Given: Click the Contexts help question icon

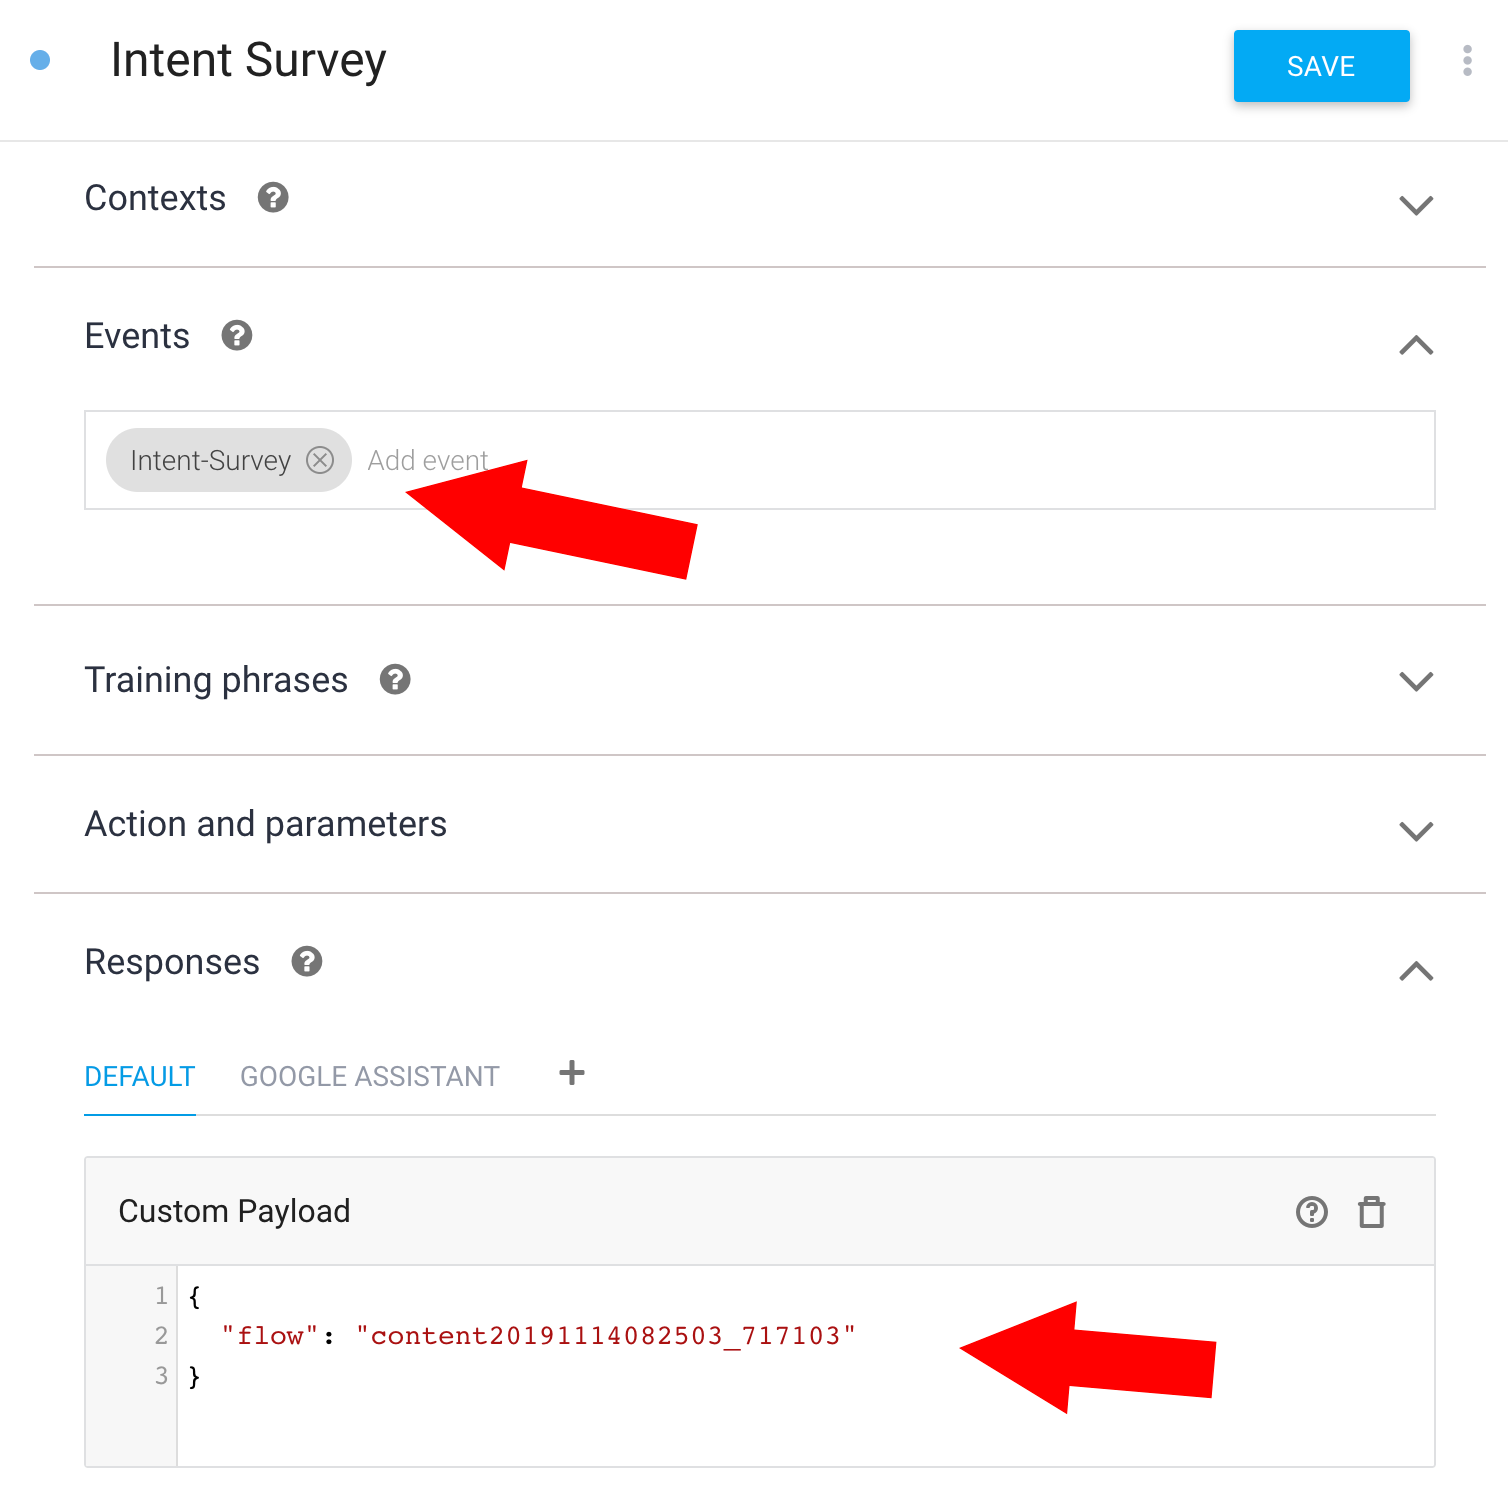Looking at the screenshot, I should pyautogui.click(x=273, y=198).
